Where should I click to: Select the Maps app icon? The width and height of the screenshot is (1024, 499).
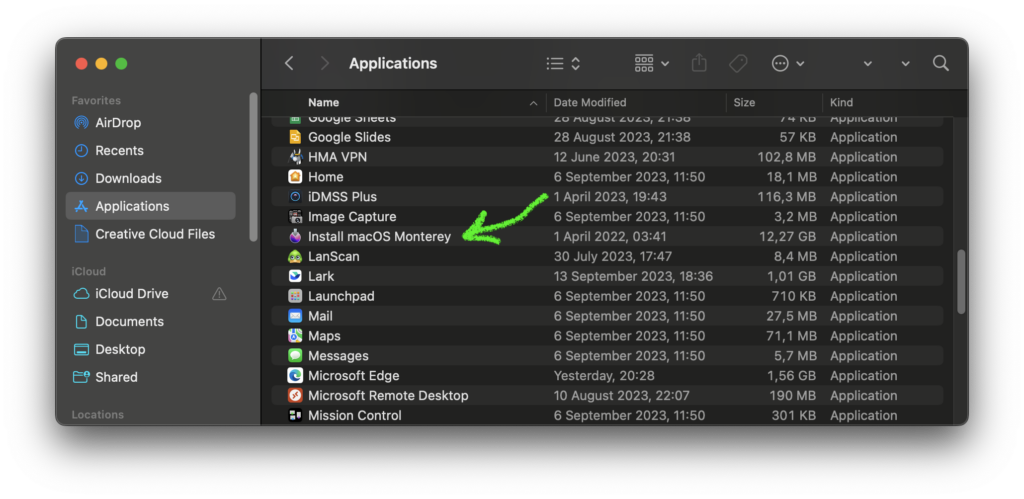click(295, 336)
